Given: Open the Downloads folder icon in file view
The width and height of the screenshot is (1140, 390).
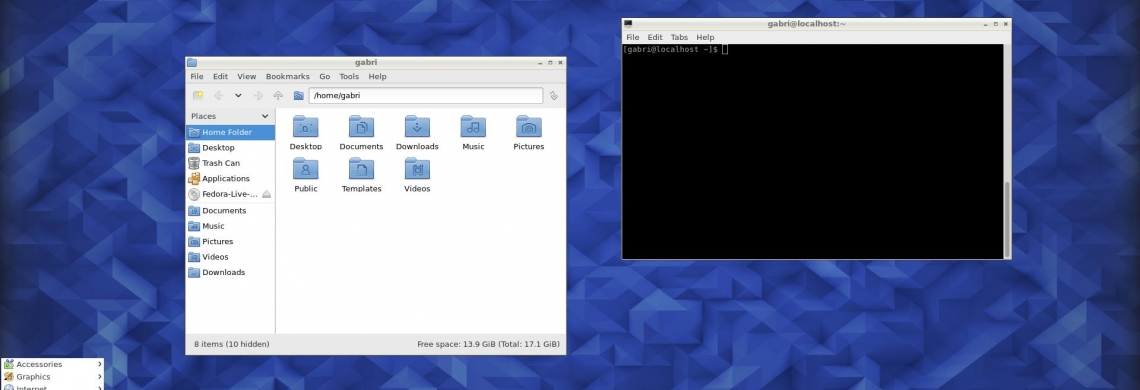Looking at the screenshot, I should pyautogui.click(x=417, y=127).
